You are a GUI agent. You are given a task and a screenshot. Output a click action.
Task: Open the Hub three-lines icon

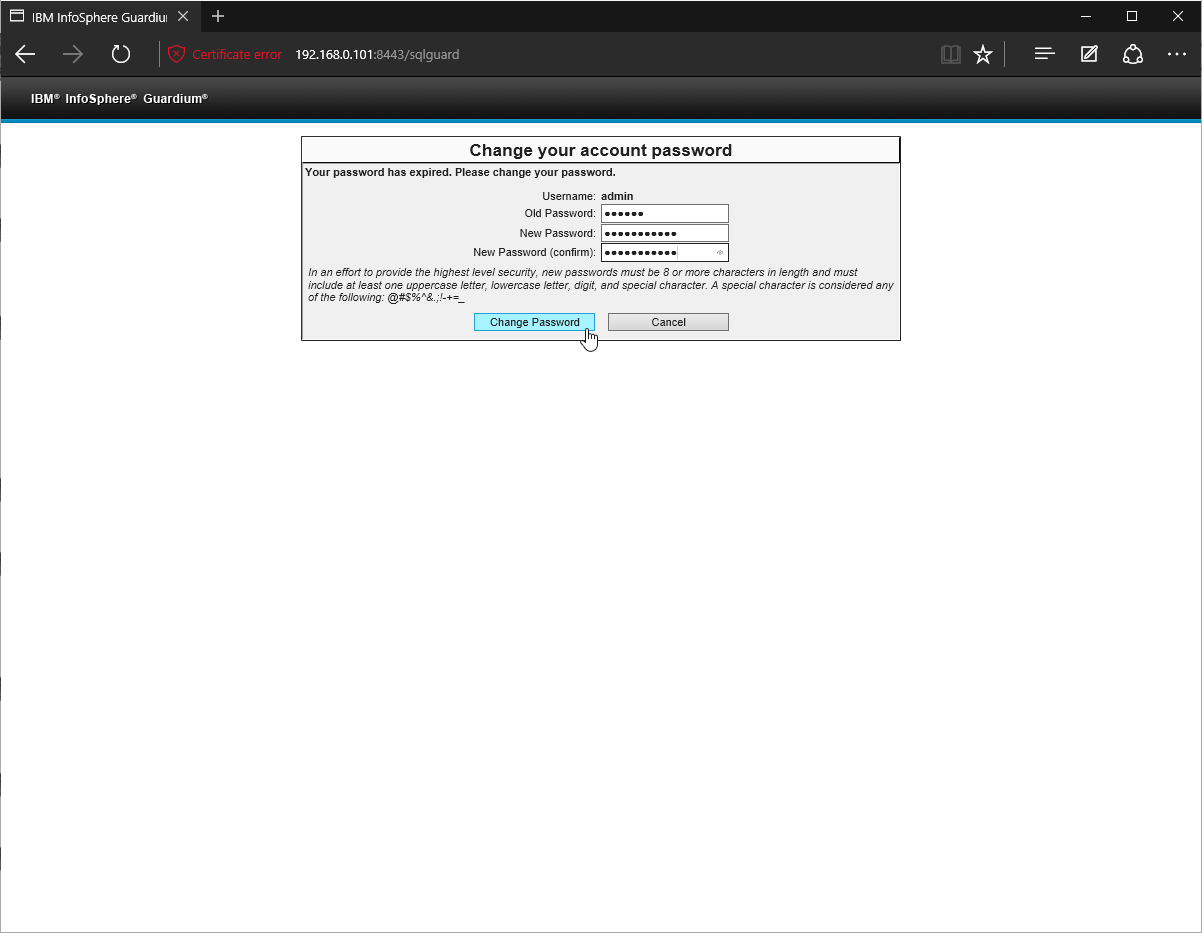[1044, 54]
